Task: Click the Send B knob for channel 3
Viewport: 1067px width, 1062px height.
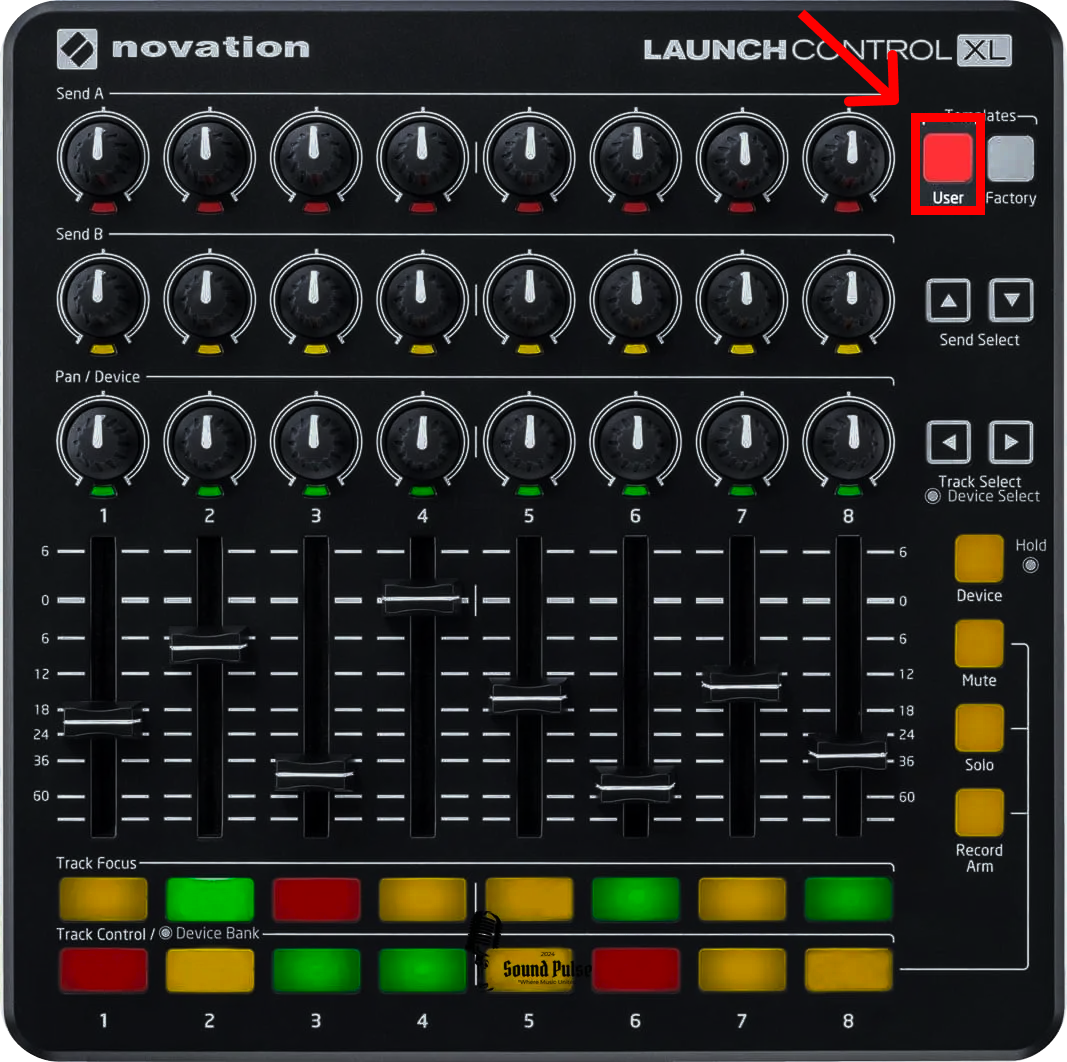Action: 316,300
